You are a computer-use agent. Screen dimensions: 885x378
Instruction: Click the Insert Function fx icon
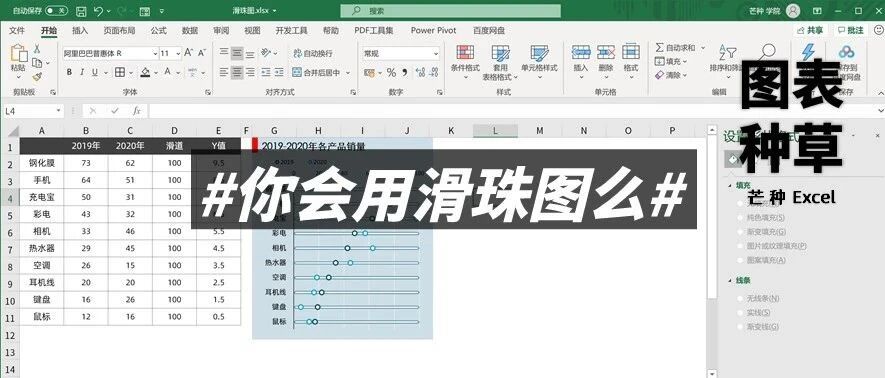point(137,111)
